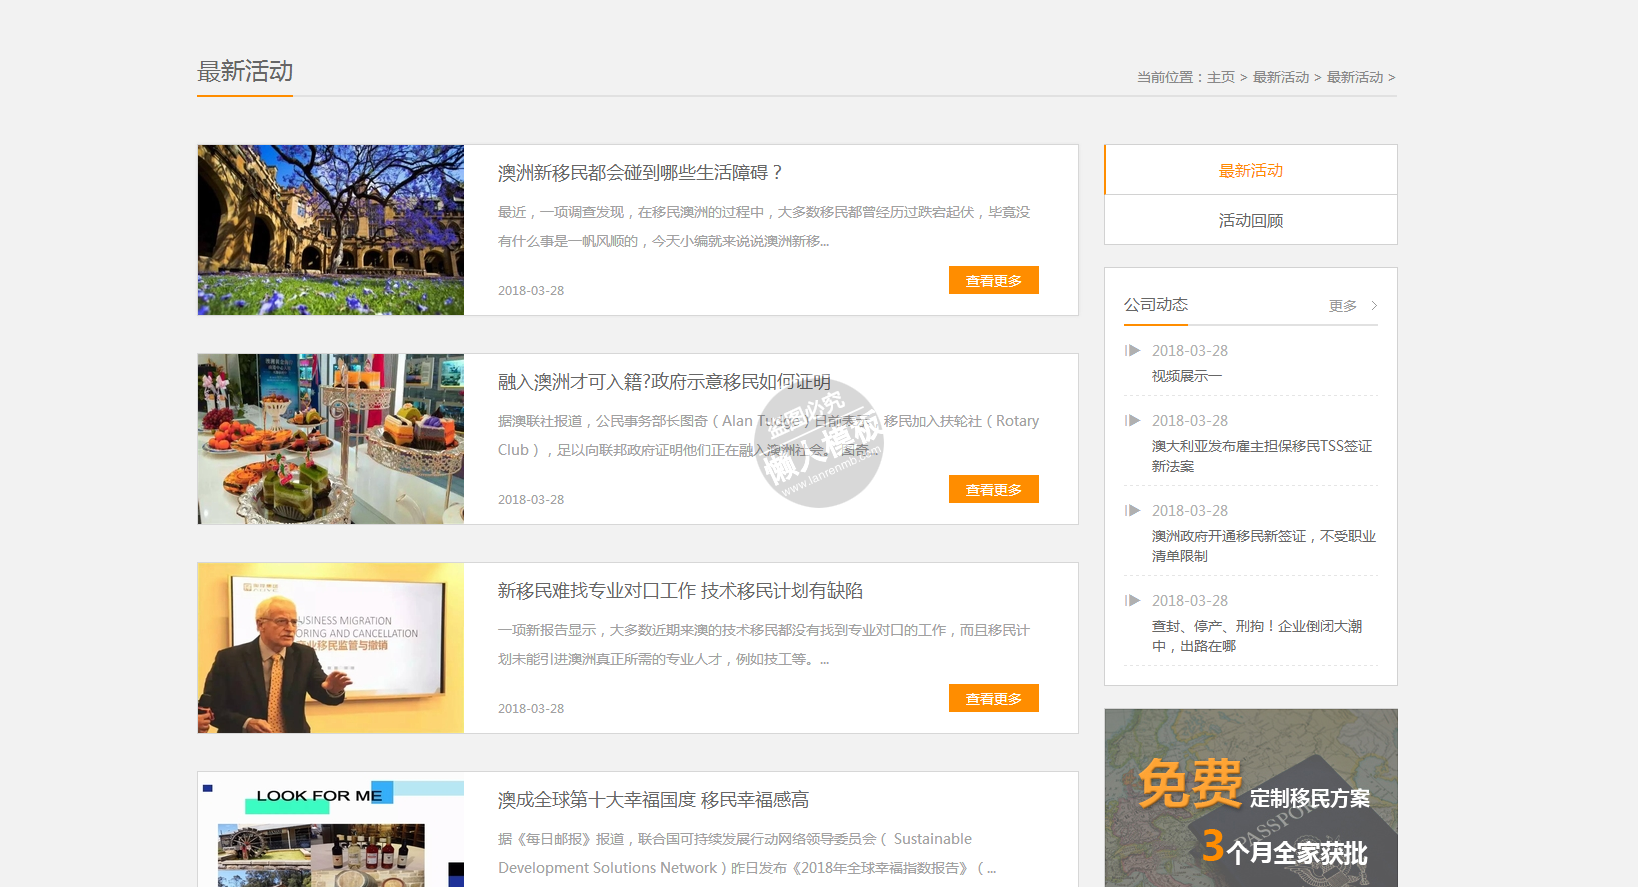Click the arrow icon beside 视频展示一 news item
Image resolution: width=1638 pixels, height=887 pixels.
pos(1132,351)
